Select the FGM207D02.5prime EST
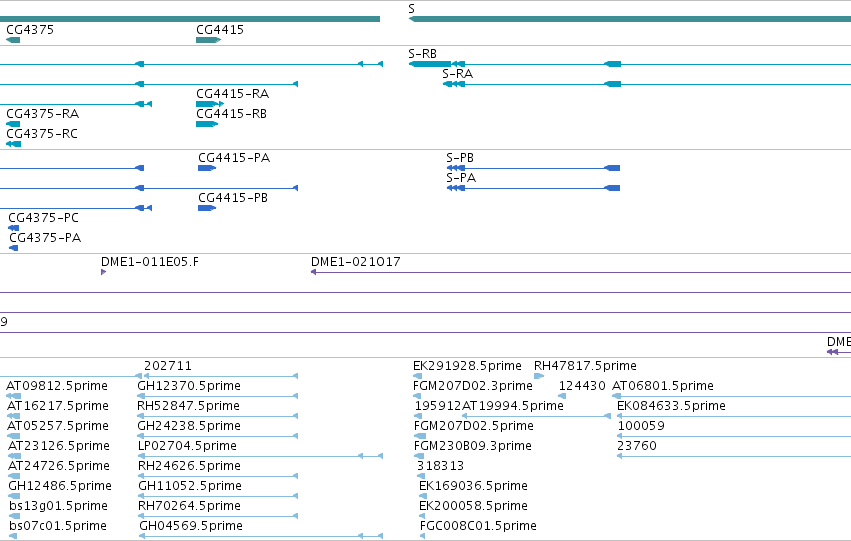This screenshot has height=541, width=851. [473, 426]
